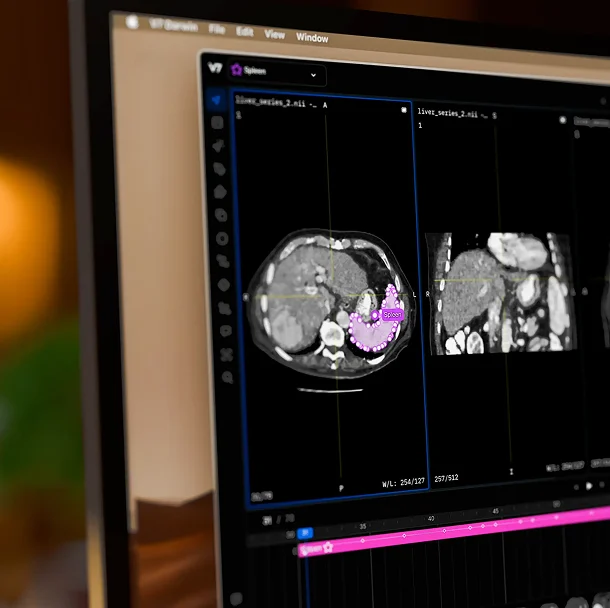
Task: Click the sagittal liver scan view
Action: click(x=499, y=293)
